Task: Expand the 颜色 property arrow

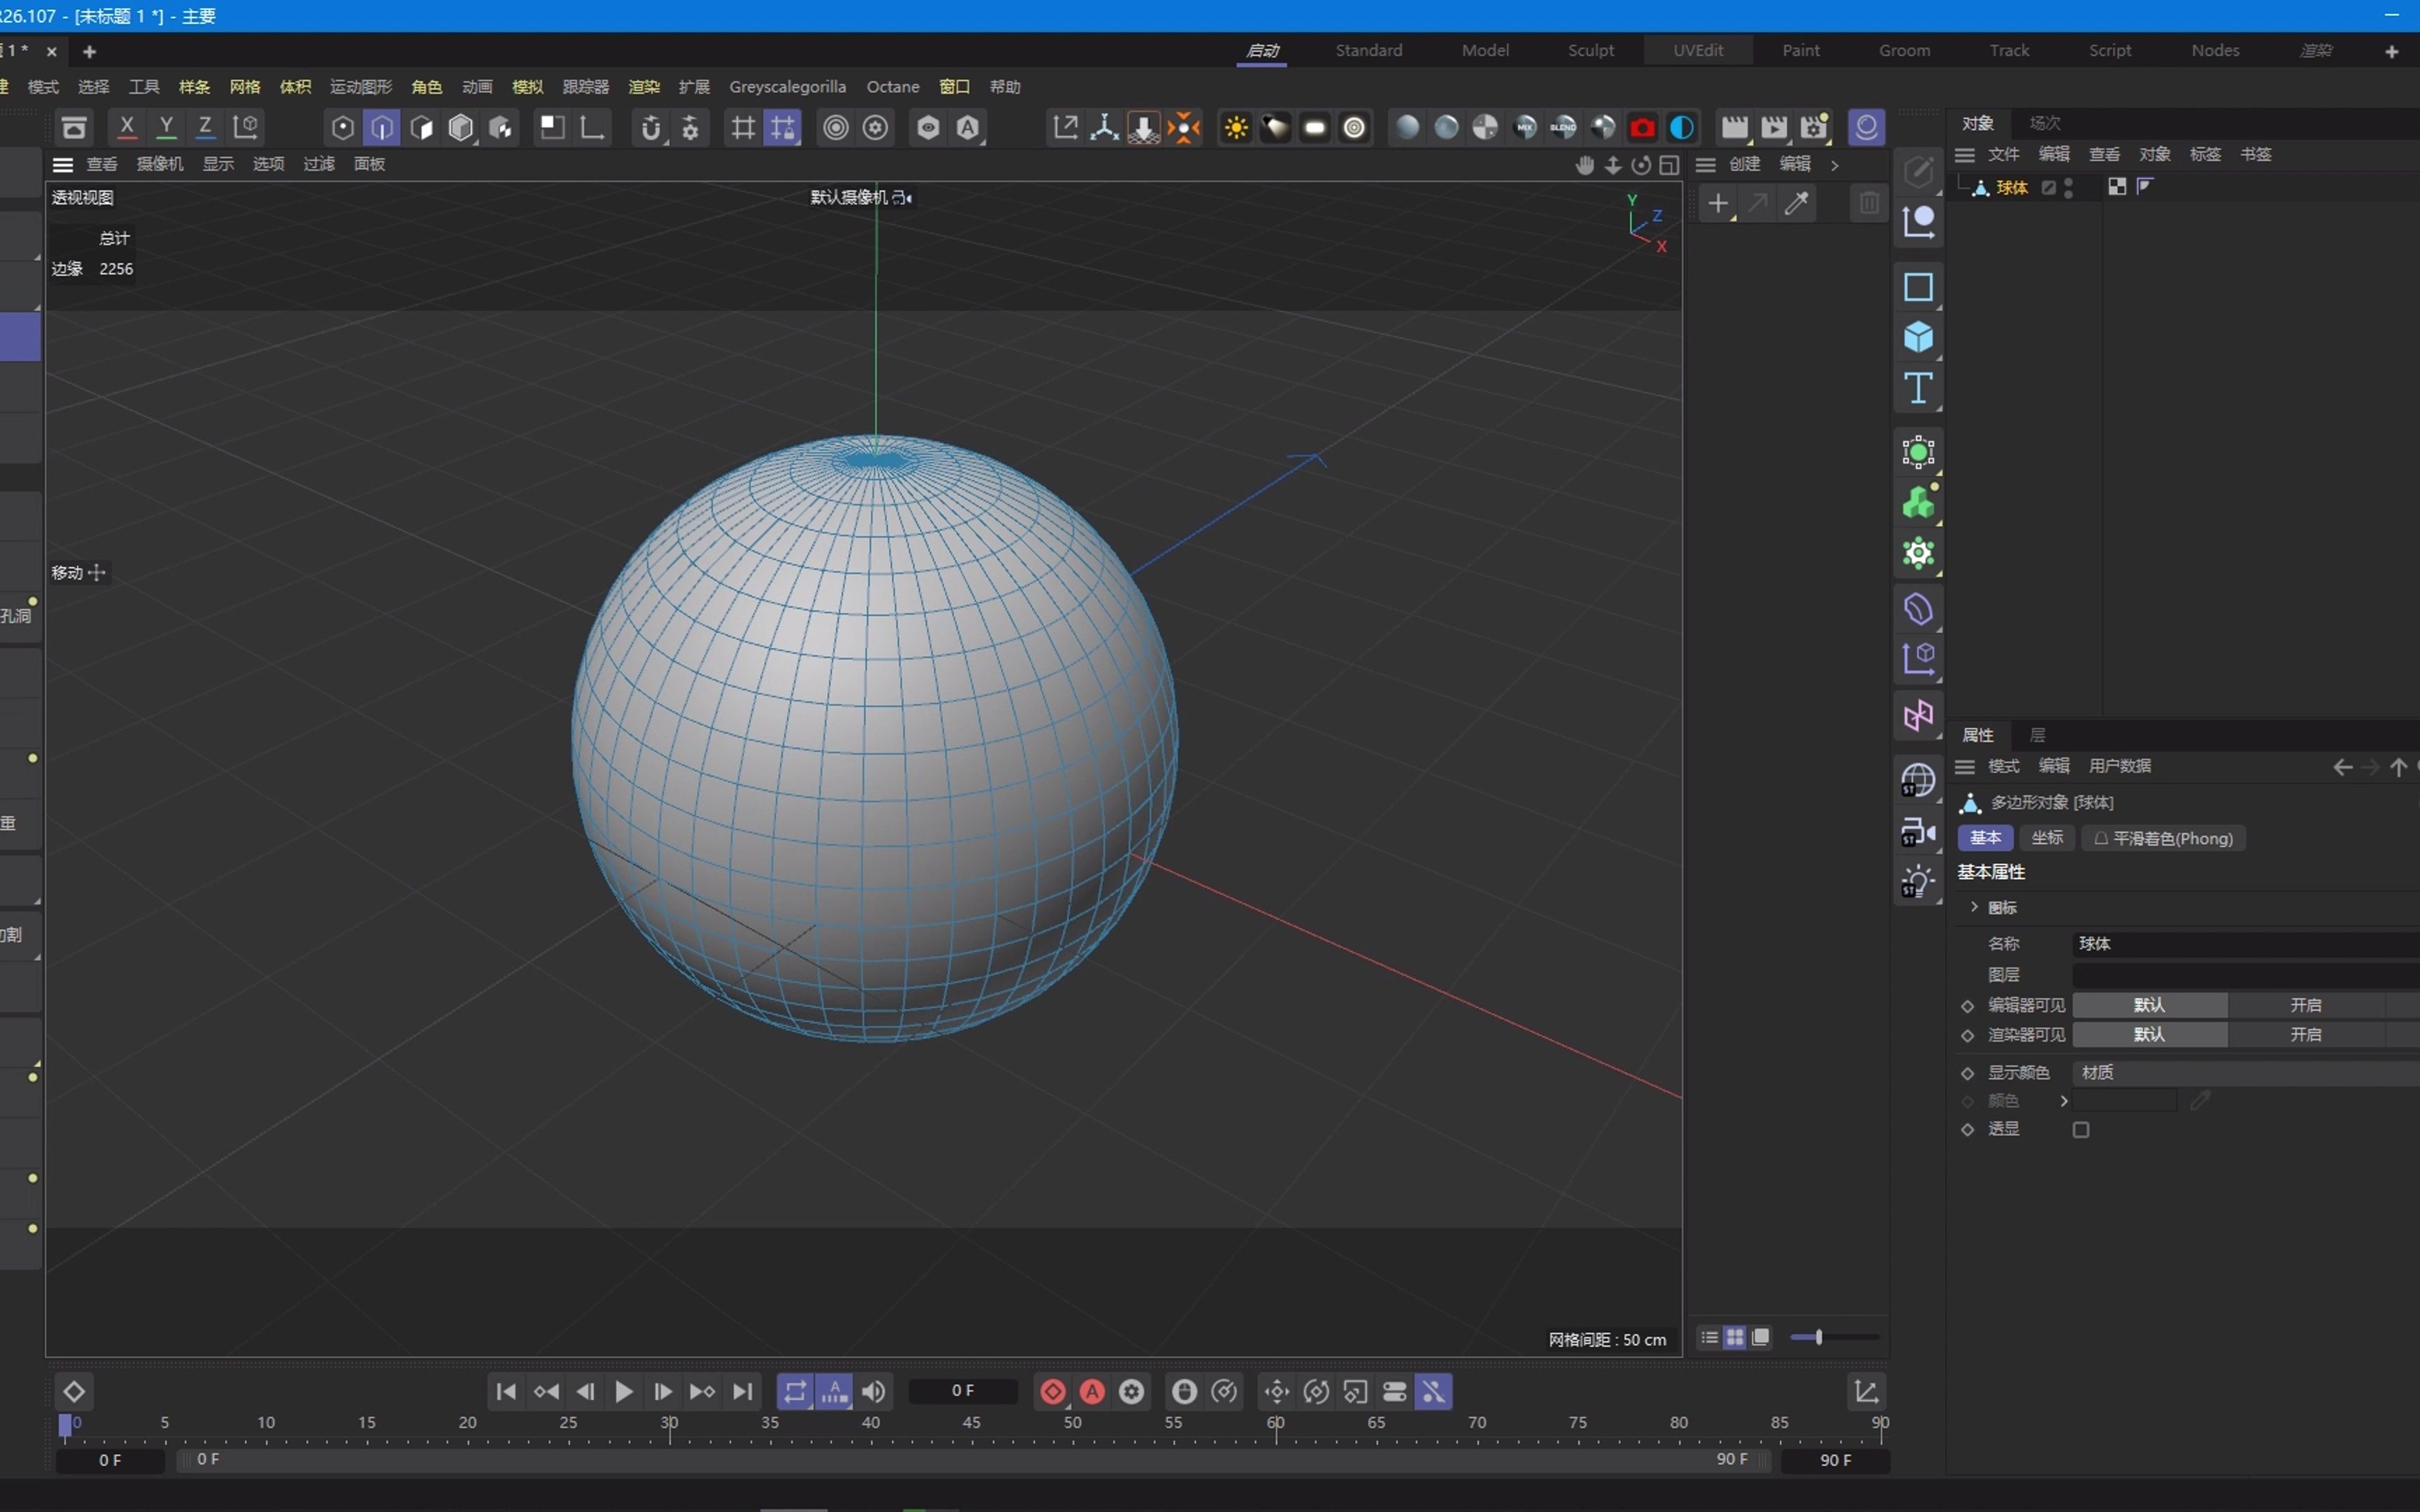Action: [2064, 1101]
